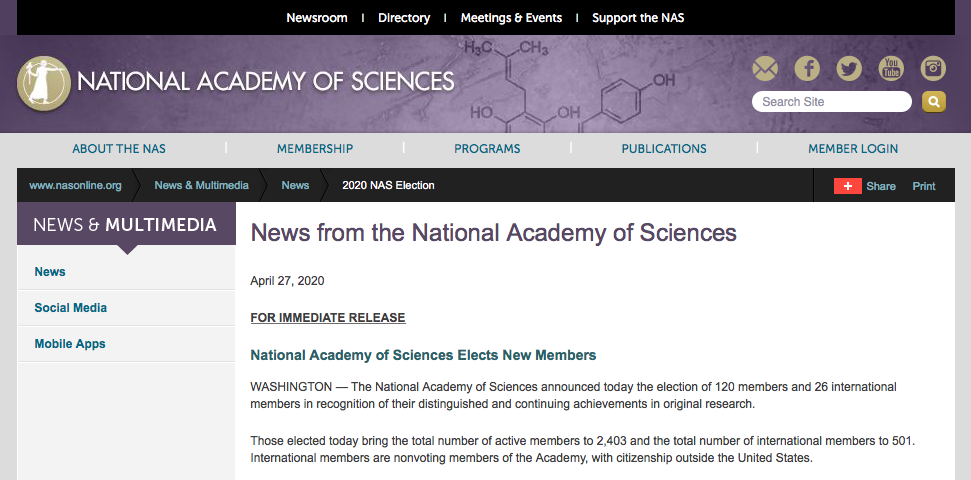This screenshot has height=480, width=971.
Task: Expand the Publications navigation menu
Action: pos(664,149)
